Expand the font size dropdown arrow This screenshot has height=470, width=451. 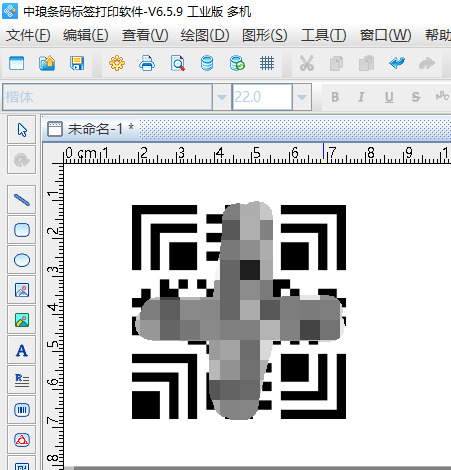point(302,97)
